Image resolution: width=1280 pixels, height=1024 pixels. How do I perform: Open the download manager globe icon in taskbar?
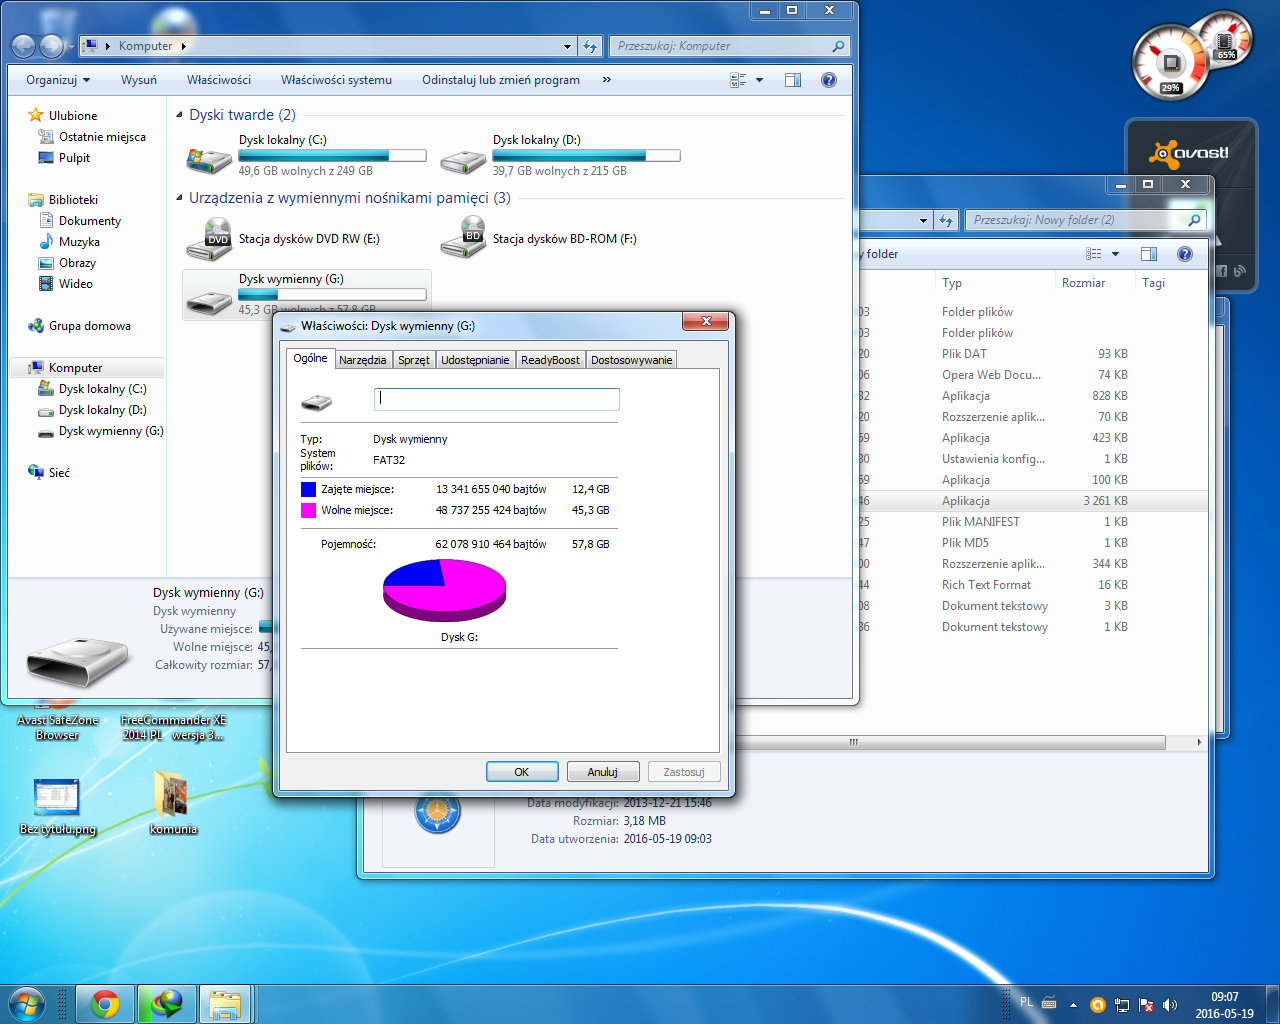[x=166, y=1004]
